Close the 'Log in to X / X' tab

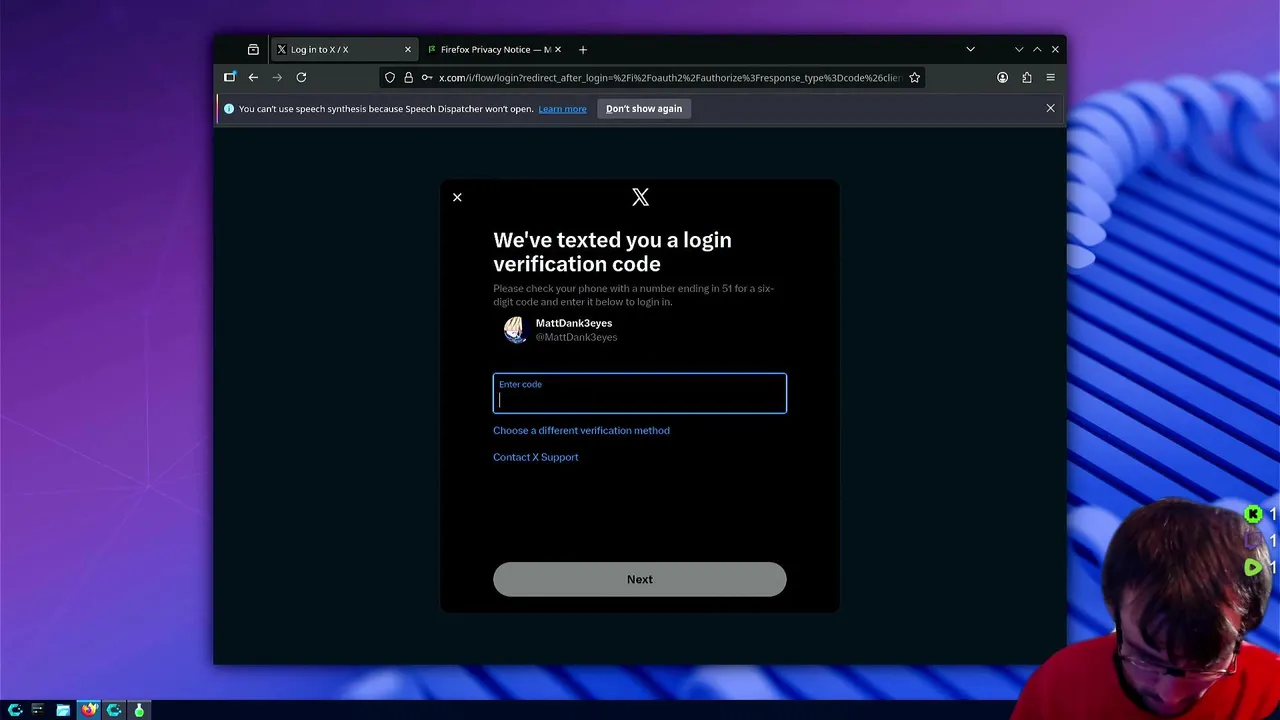pyautogui.click(x=407, y=49)
